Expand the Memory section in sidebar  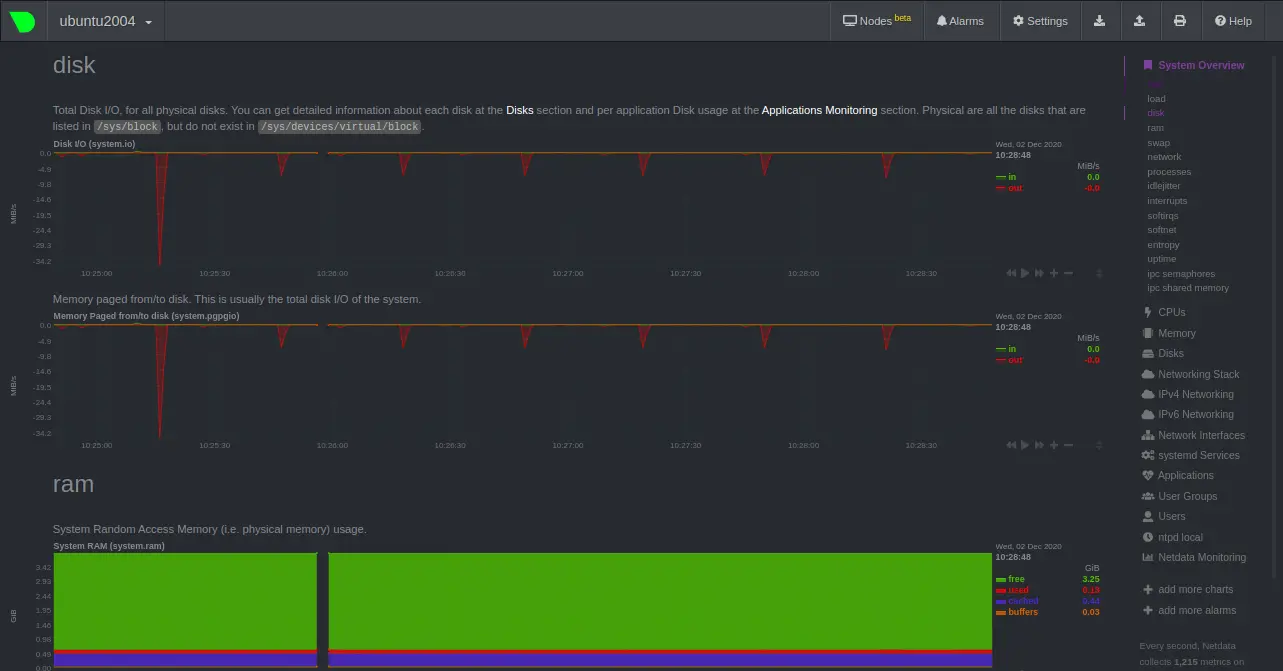[x=1176, y=333]
